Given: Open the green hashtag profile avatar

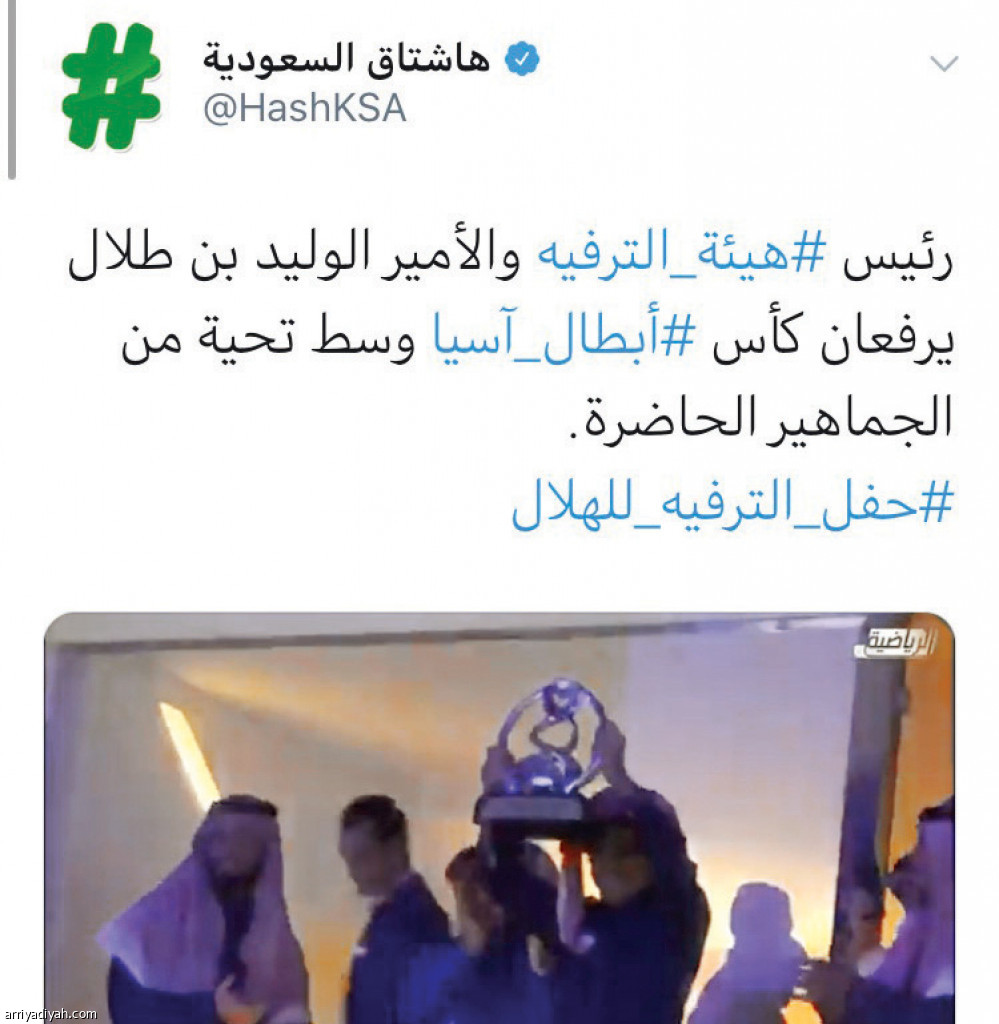Looking at the screenshot, I should pos(111,86).
